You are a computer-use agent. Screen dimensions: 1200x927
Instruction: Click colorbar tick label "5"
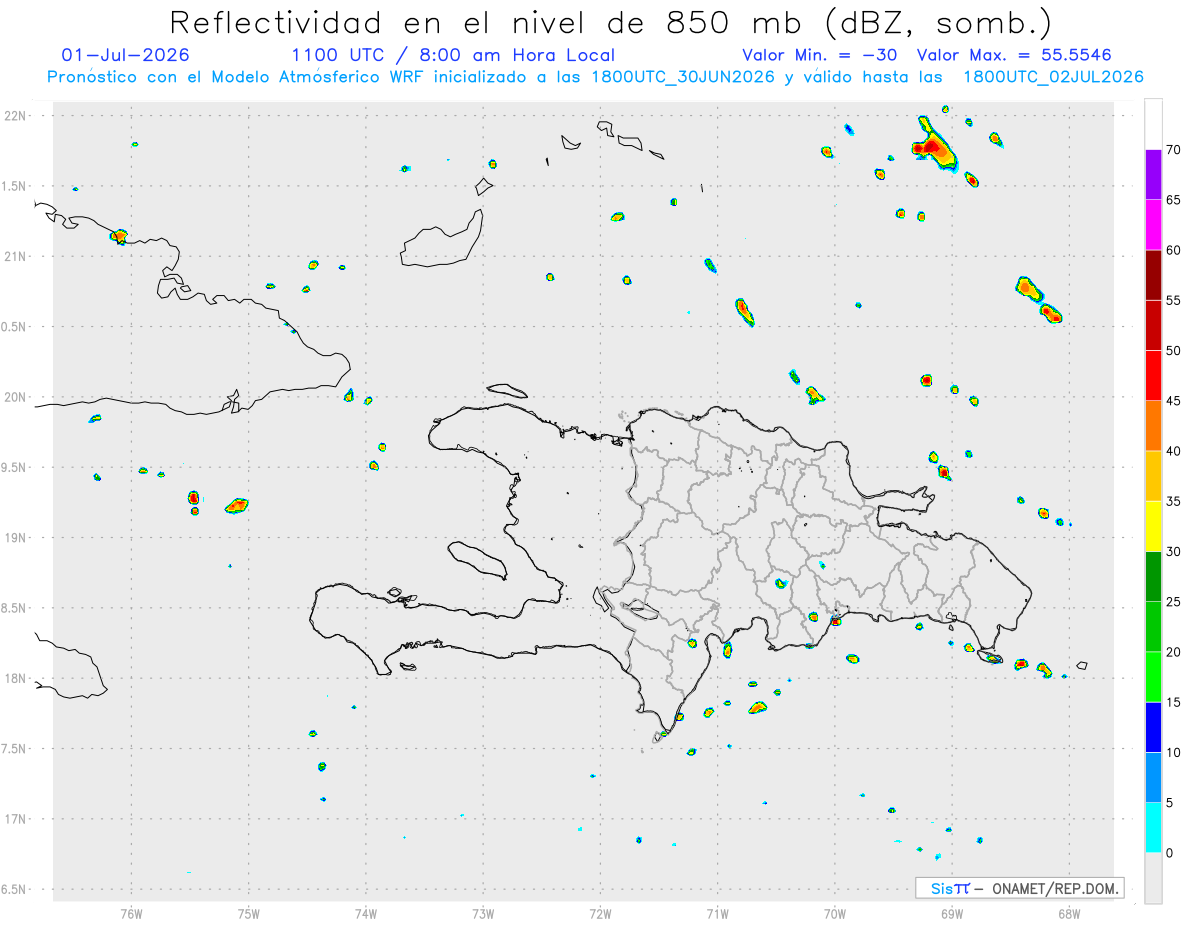pyautogui.click(x=1170, y=803)
